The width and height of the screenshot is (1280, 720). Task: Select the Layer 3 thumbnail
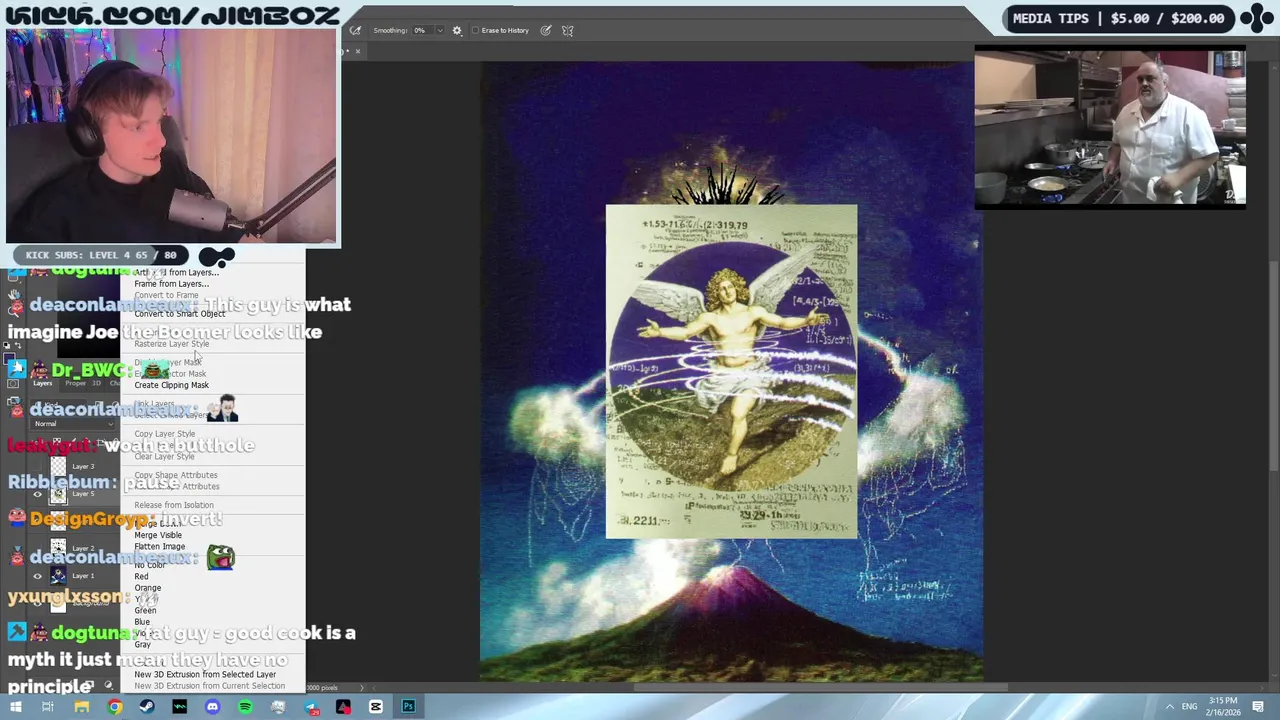click(x=58, y=467)
